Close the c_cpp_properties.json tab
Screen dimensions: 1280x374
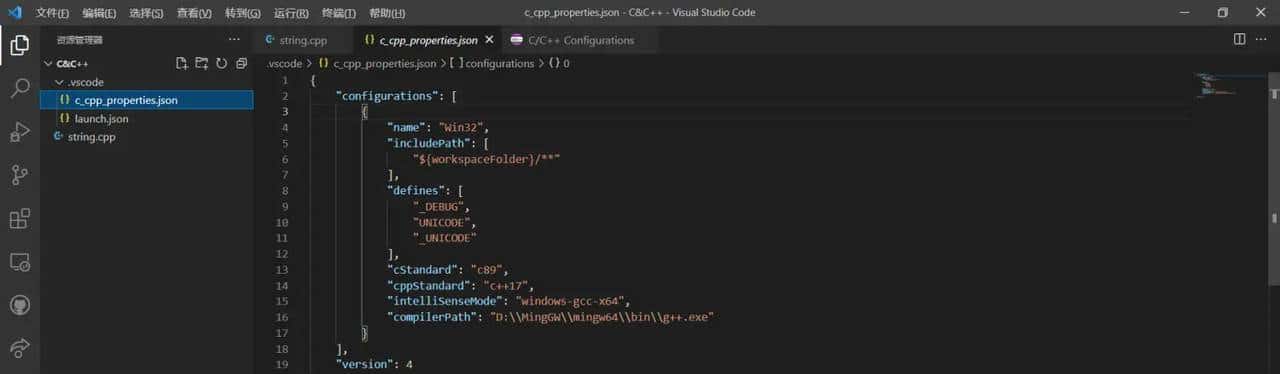490,40
